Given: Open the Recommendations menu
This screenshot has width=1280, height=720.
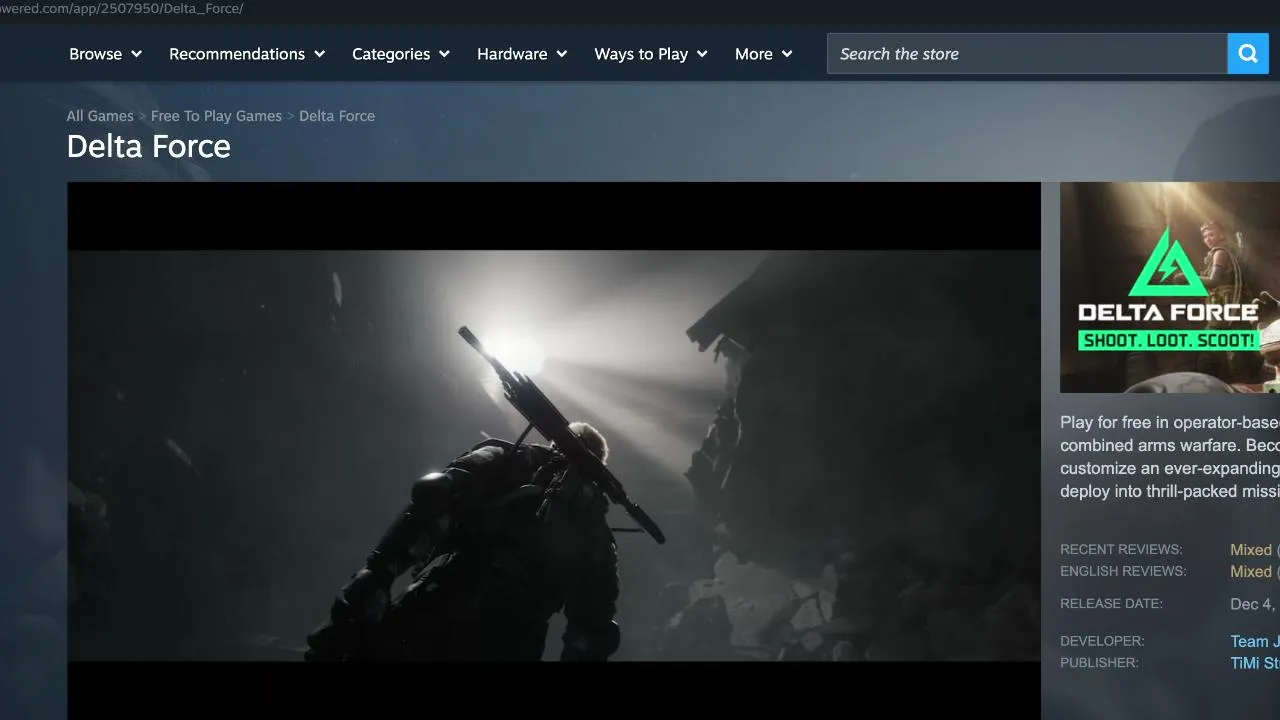Looking at the screenshot, I should [x=247, y=54].
